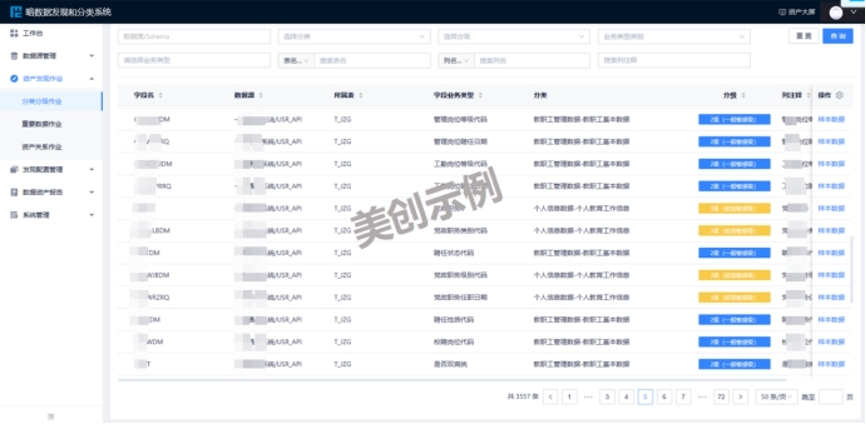This screenshot has width=866, height=424.
Task: Click the 资产大屏 screen icon in header
Action: click(x=781, y=12)
